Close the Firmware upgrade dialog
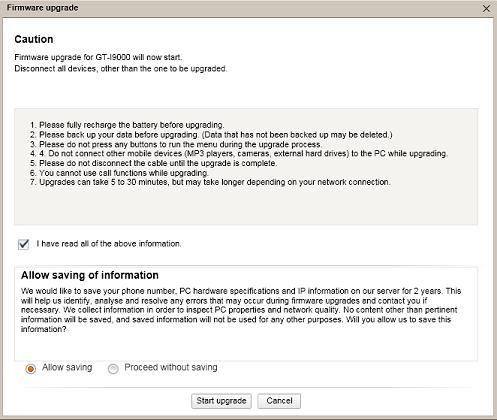497x420 pixels. pyautogui.click(x=486, y=9)
